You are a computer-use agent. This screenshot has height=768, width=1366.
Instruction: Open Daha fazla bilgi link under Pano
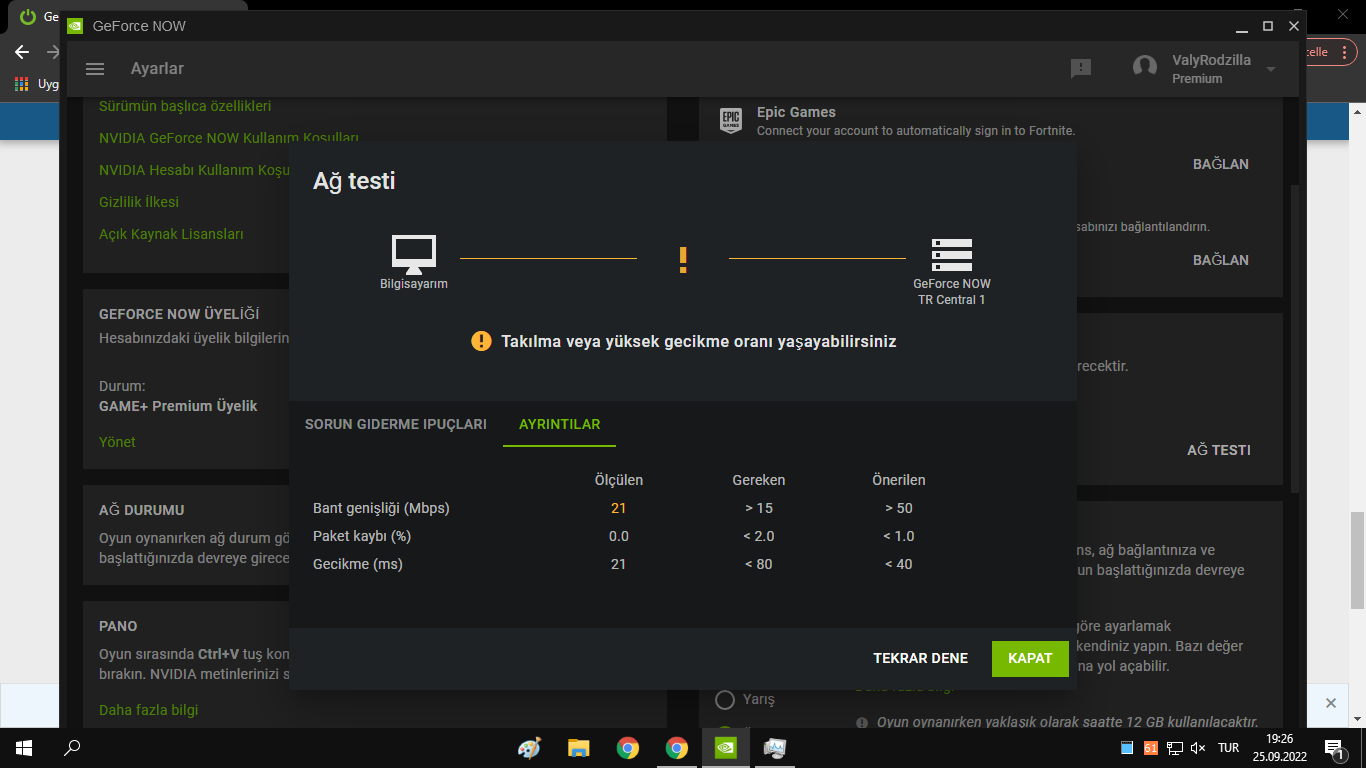tap(148, 710)
